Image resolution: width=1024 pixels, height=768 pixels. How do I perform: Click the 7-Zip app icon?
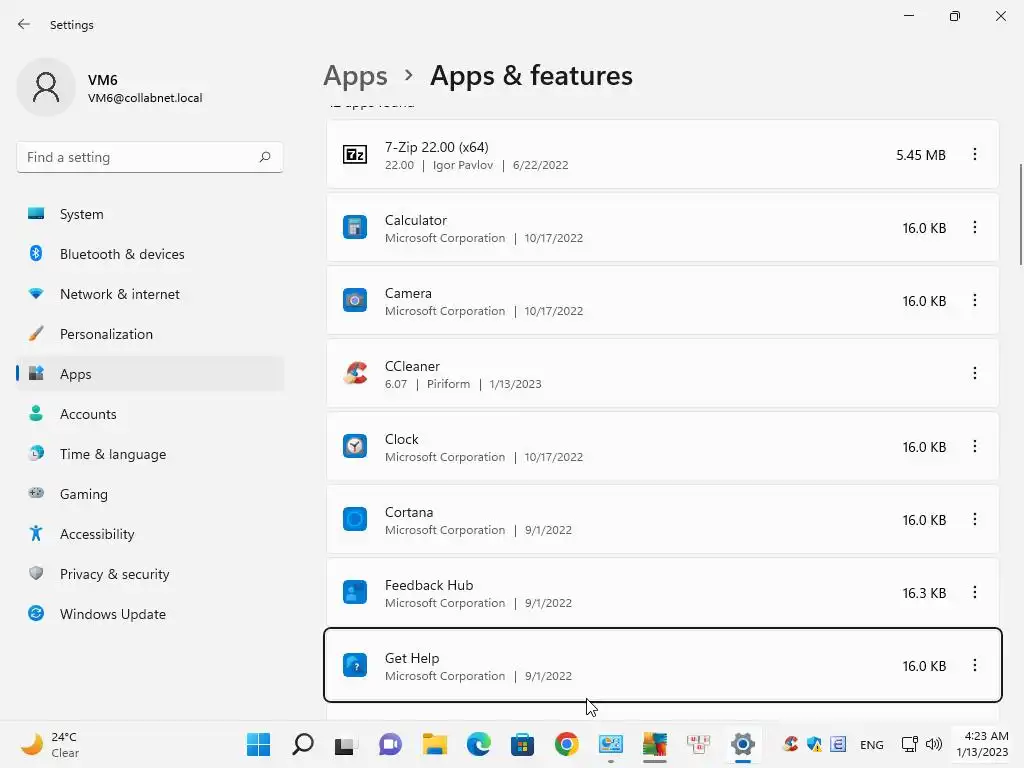(x=355, y=155)
